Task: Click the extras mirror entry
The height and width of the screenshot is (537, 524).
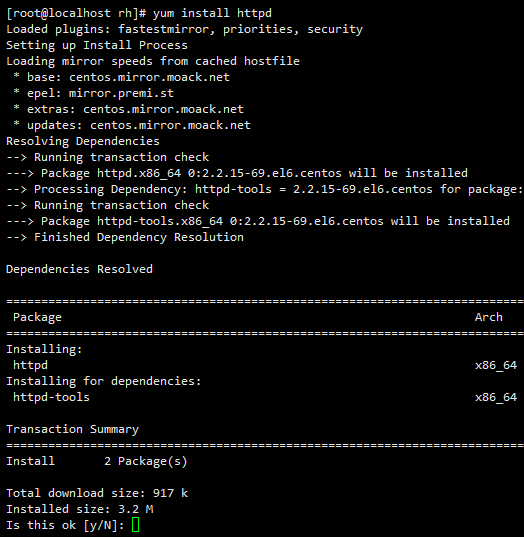Action: [x=128, y=109]
